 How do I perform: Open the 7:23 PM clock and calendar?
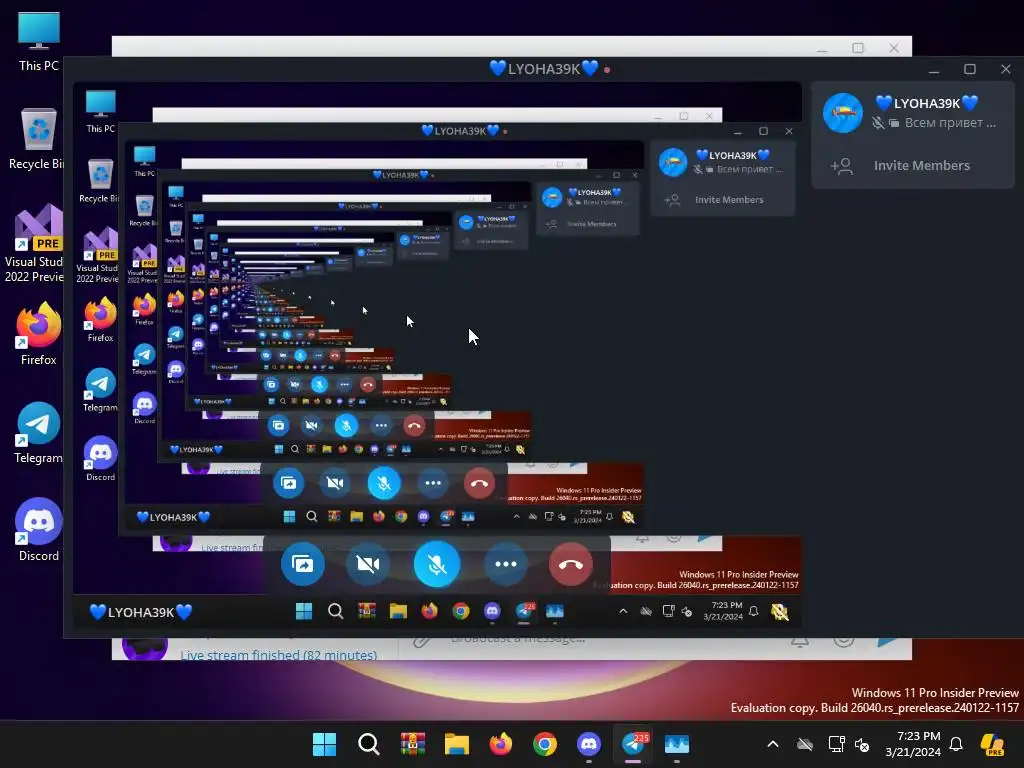click(913, 744)
